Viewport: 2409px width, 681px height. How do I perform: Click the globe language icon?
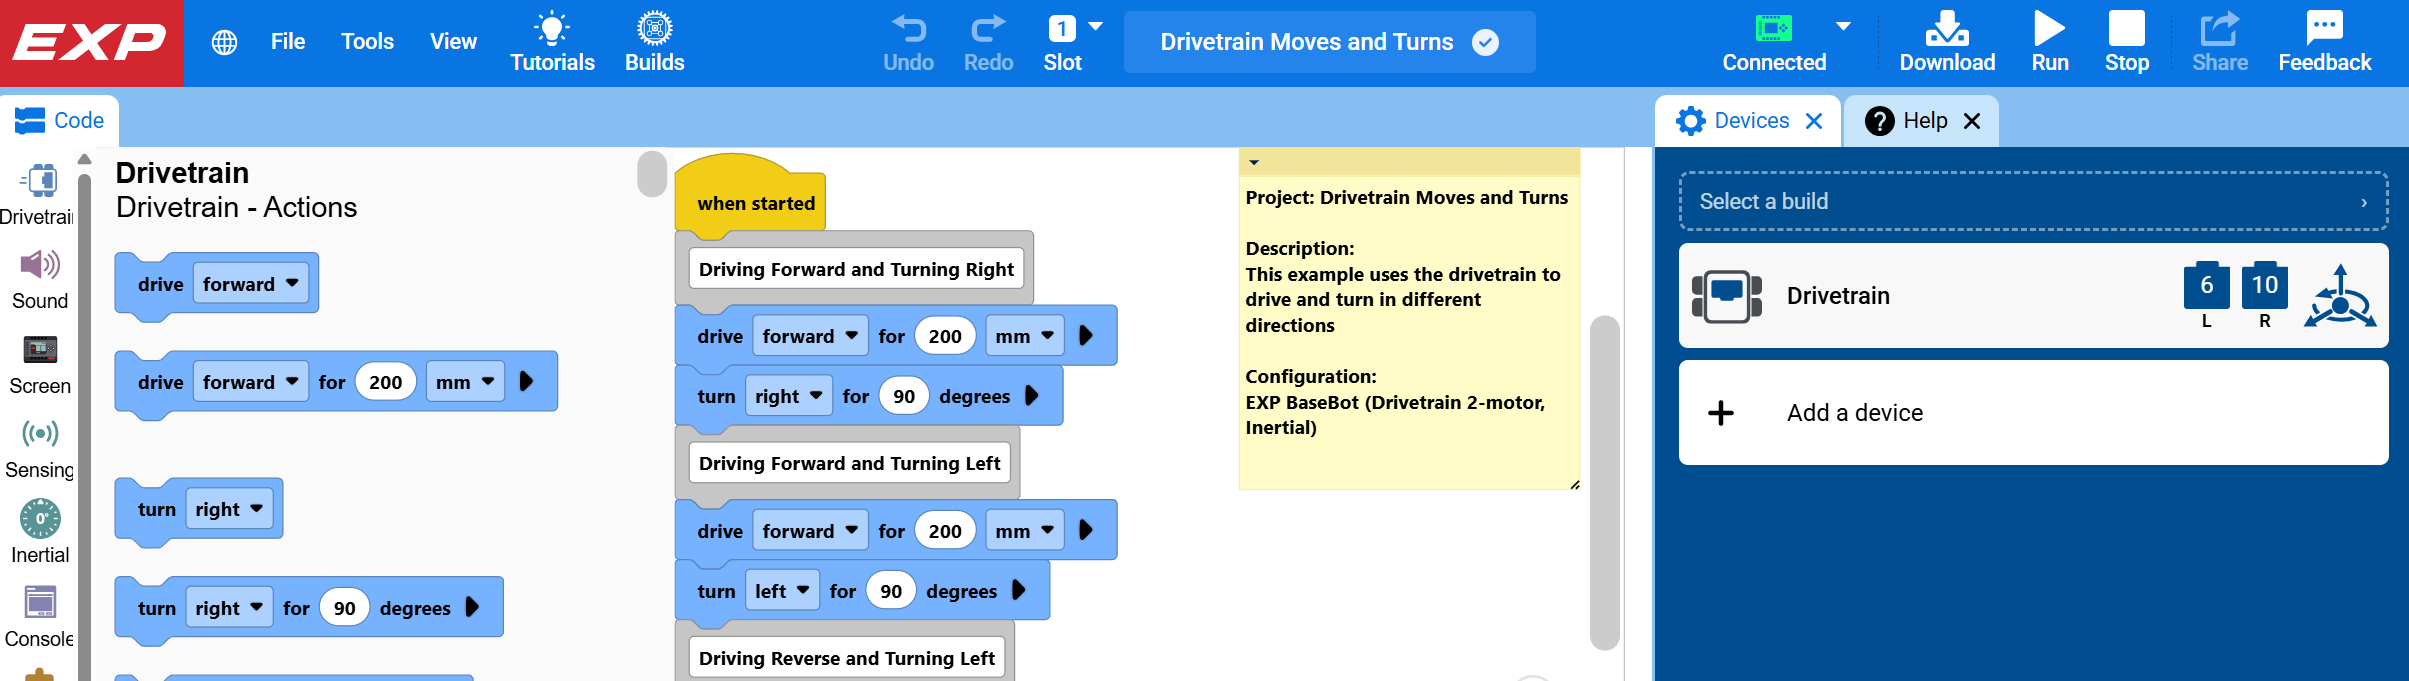click(225, 42)
